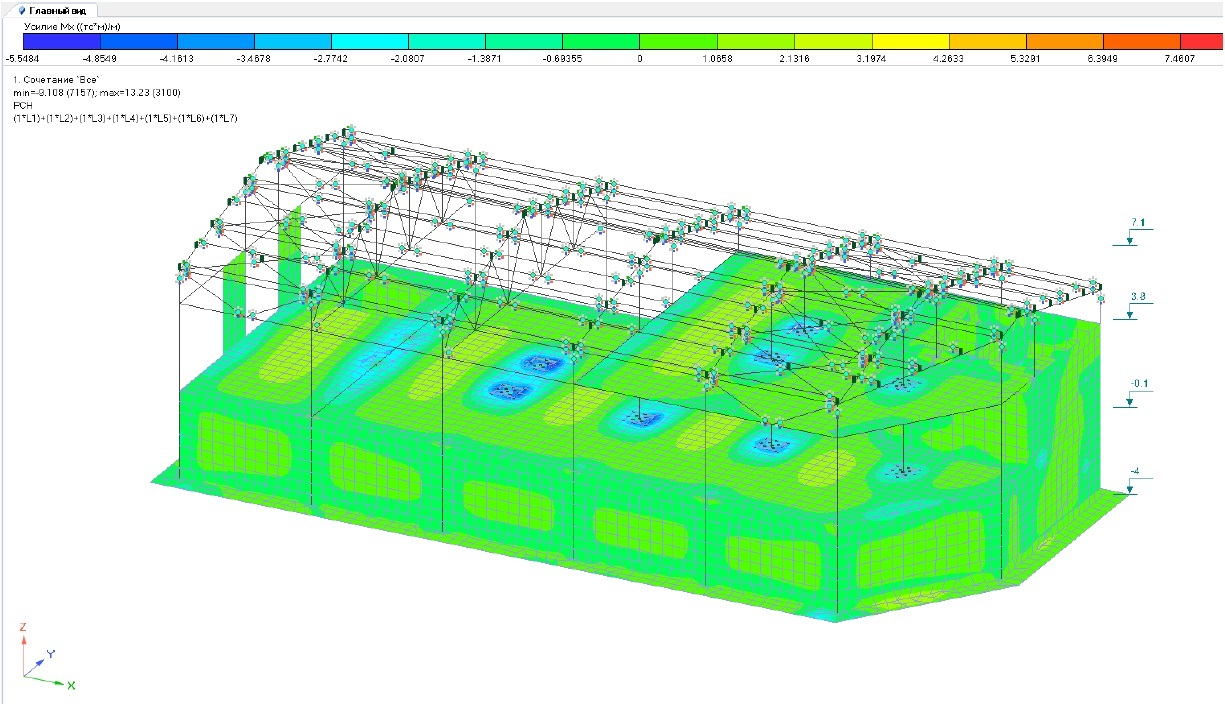Viewport: 1225px width, 706px height.
Task: Select the yellow 3.1974 color scale segment
Action: pyautogui.click(x=910, y=41)
